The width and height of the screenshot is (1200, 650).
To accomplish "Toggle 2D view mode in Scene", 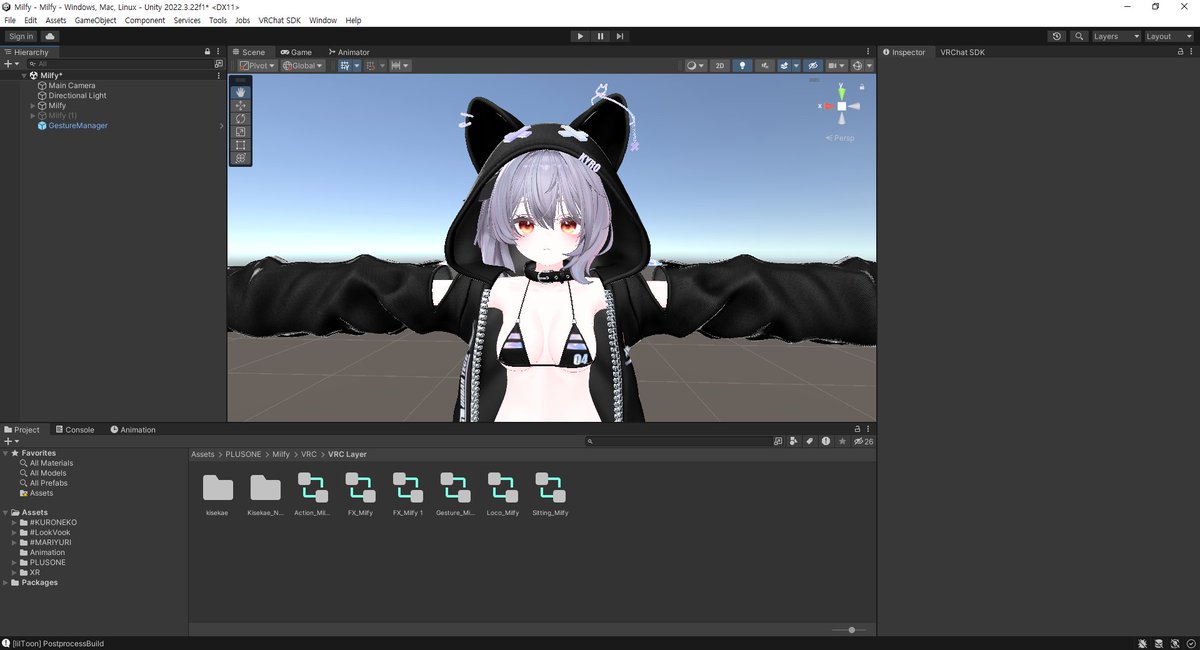I will [719, 65].
